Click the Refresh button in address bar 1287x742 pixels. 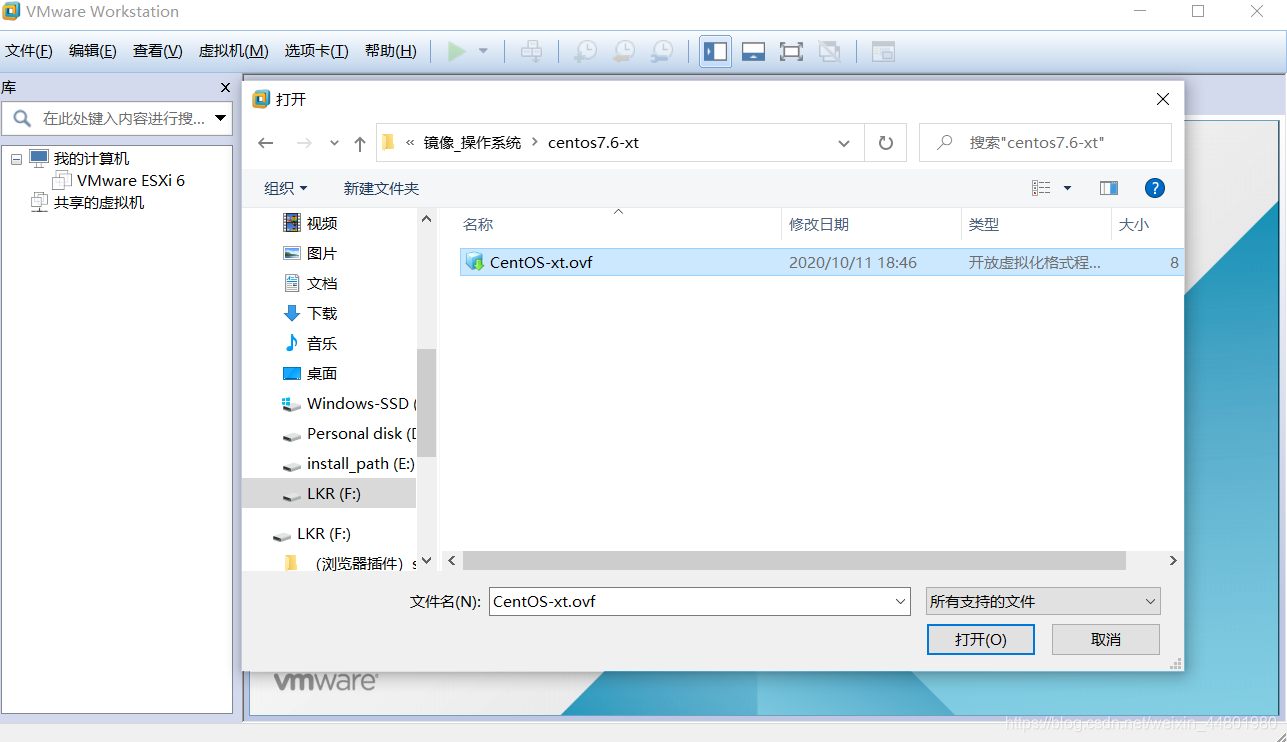(886, 143)
